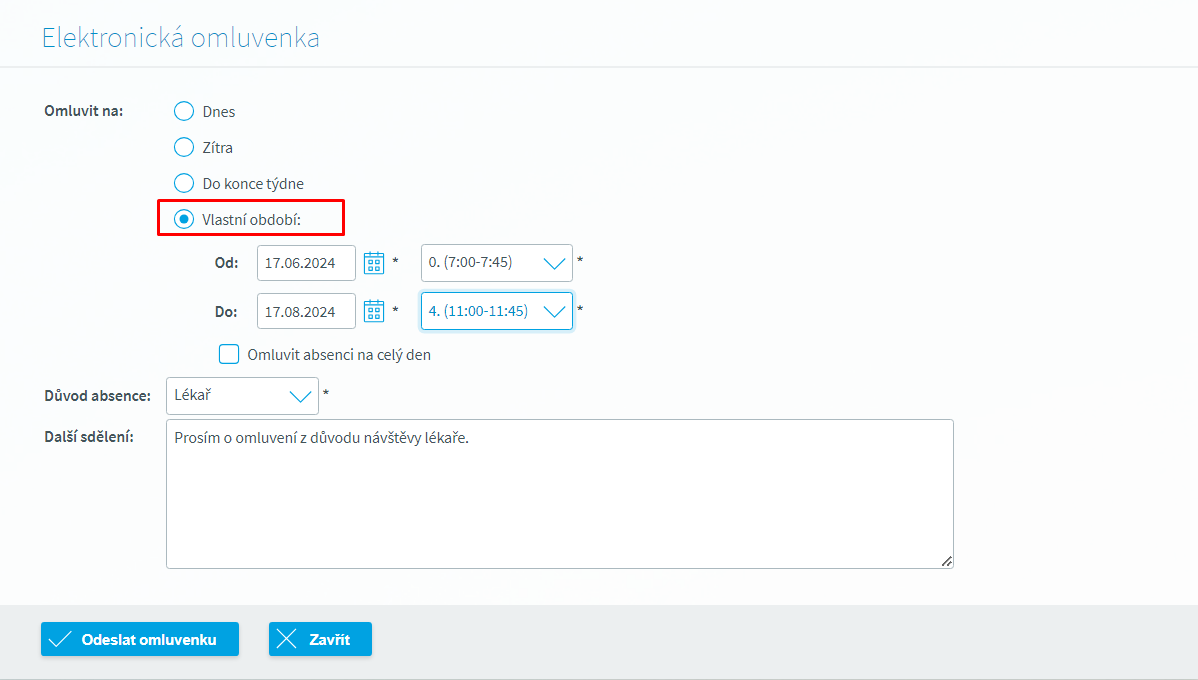Click the Do date field with 17.08.2024
Screen dimensions: 1198x680
(306, 311)
